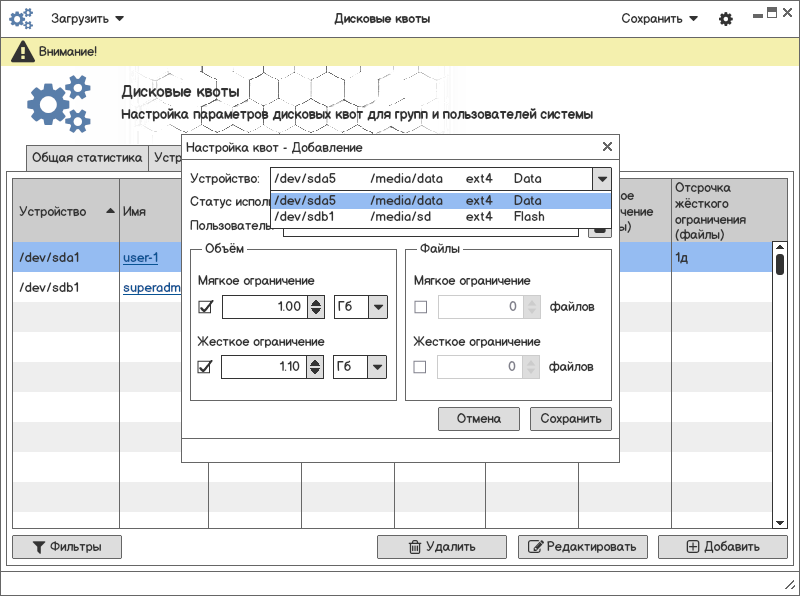Uncheck the volume hard limit checkbox
800x596 pixels.
point(206,367)
